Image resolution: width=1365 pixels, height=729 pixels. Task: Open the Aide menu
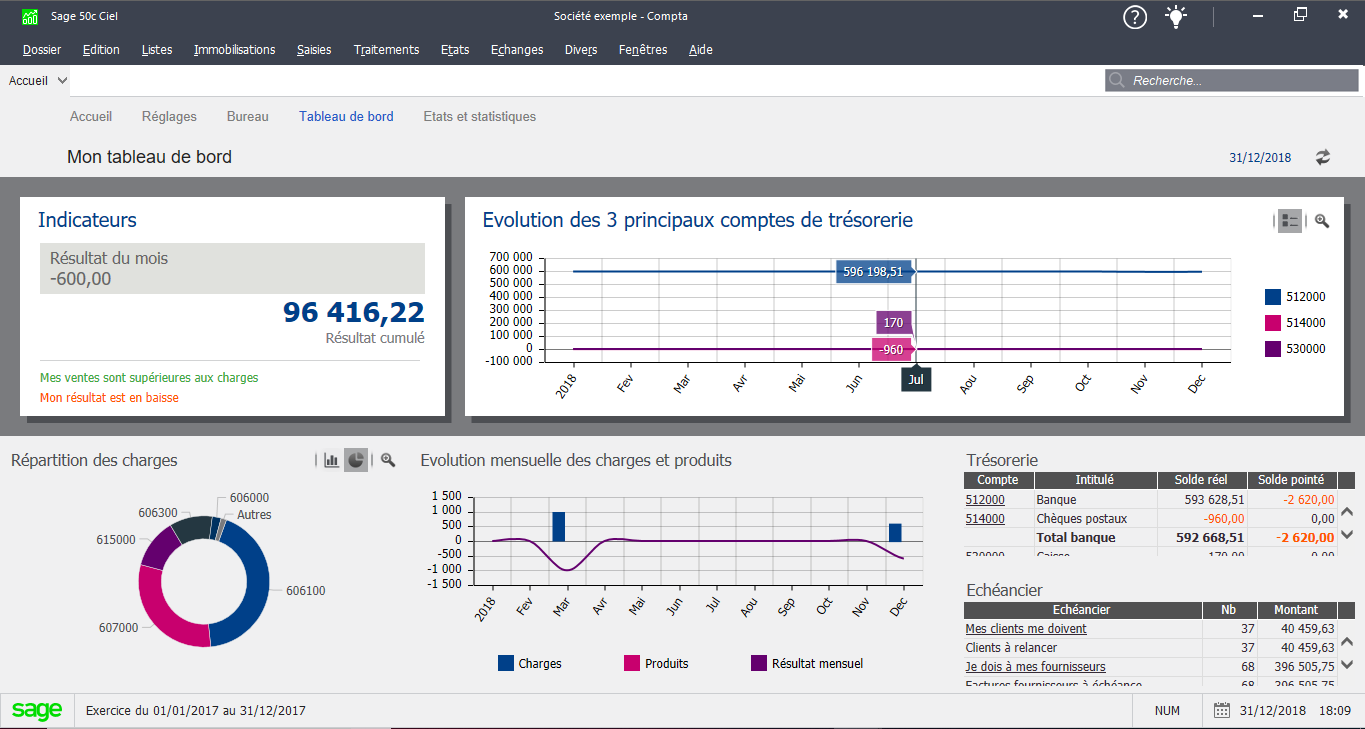pyautogui.click(x=701, y=50)
